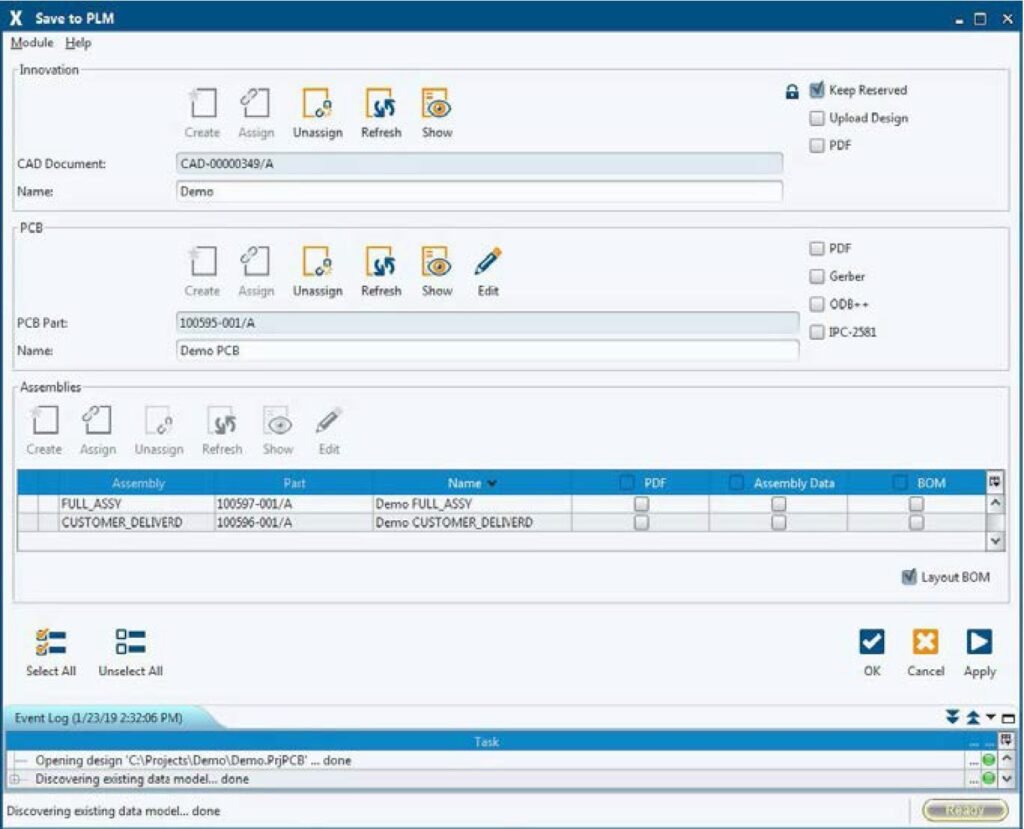The image size is (1024, 829).
Task: Click the Select All icon
Action: [50, 642]
